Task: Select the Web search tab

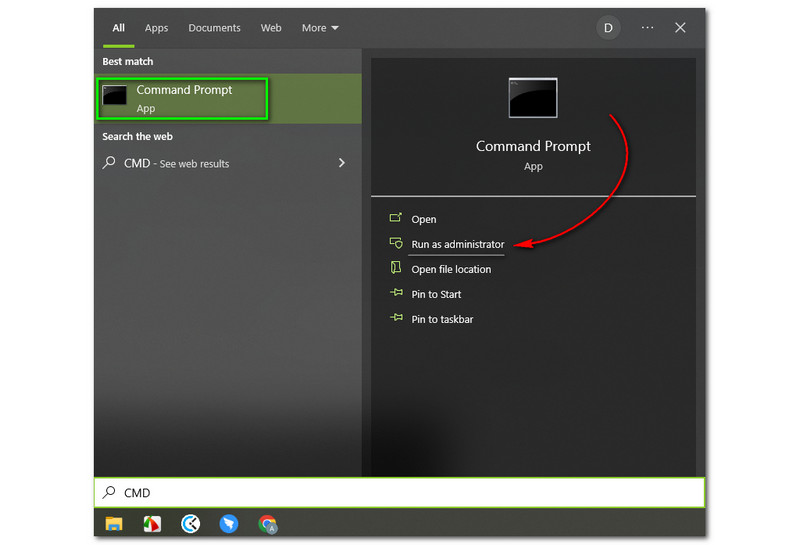Action: (x=271, y=28)
